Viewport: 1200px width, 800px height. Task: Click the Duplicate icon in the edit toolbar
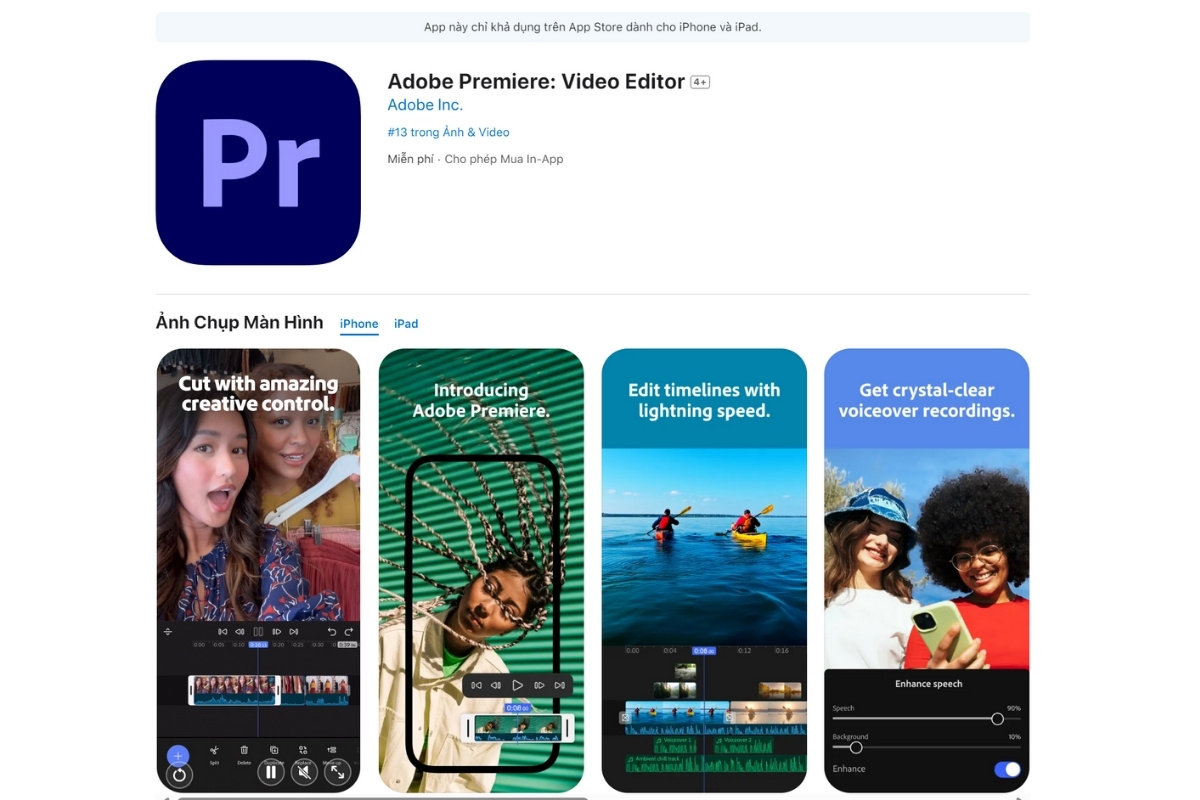point(274,750)
